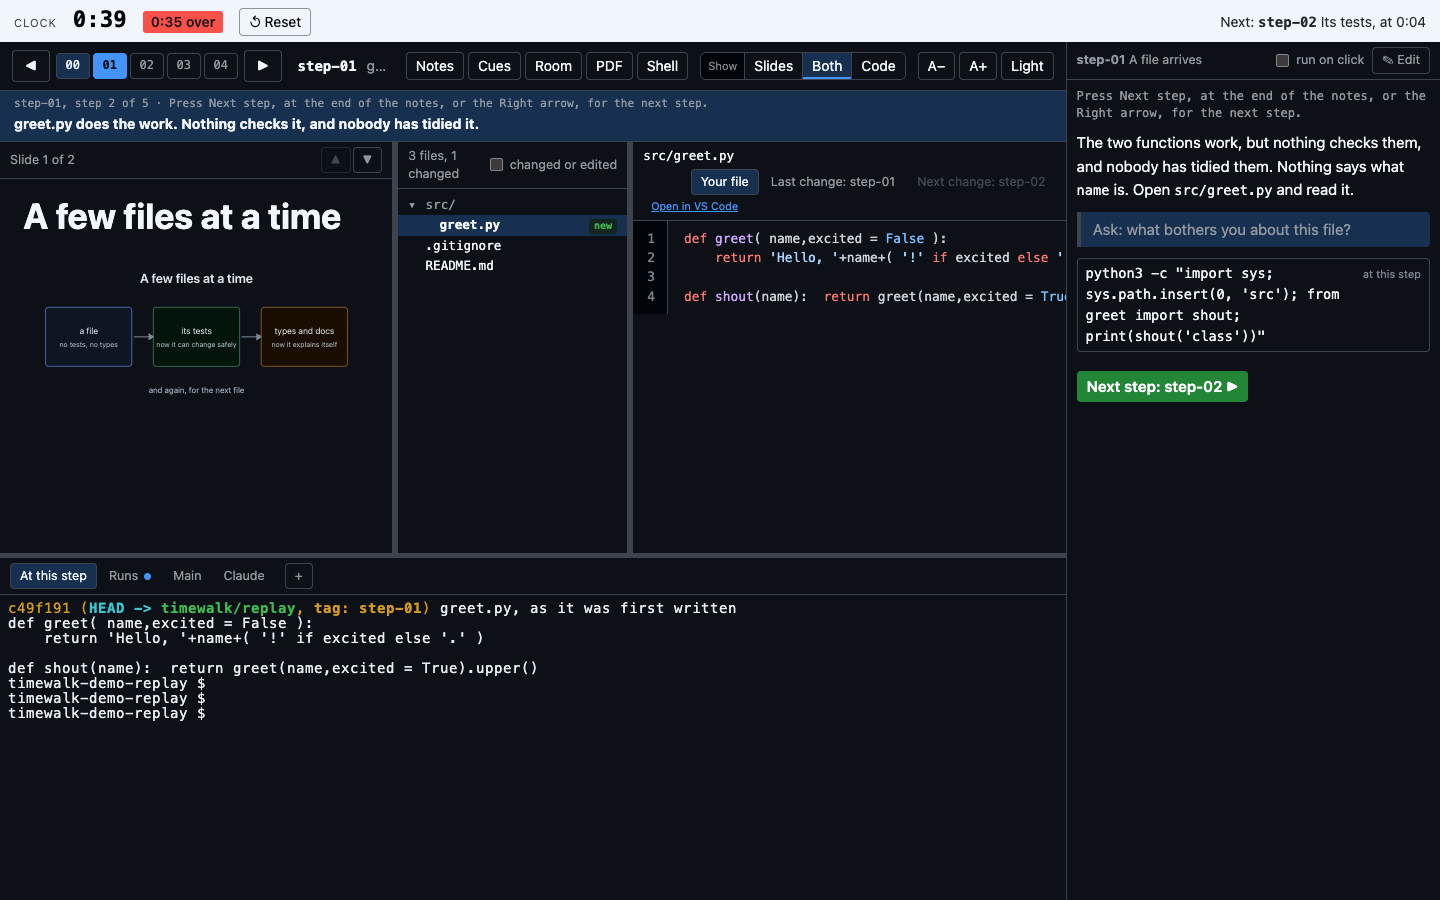Image resolution: width=1440 pixels, height=900 pixels.
Task: Switch to the Claude tab
Action: pyautogui.click(x=244, y=576)
